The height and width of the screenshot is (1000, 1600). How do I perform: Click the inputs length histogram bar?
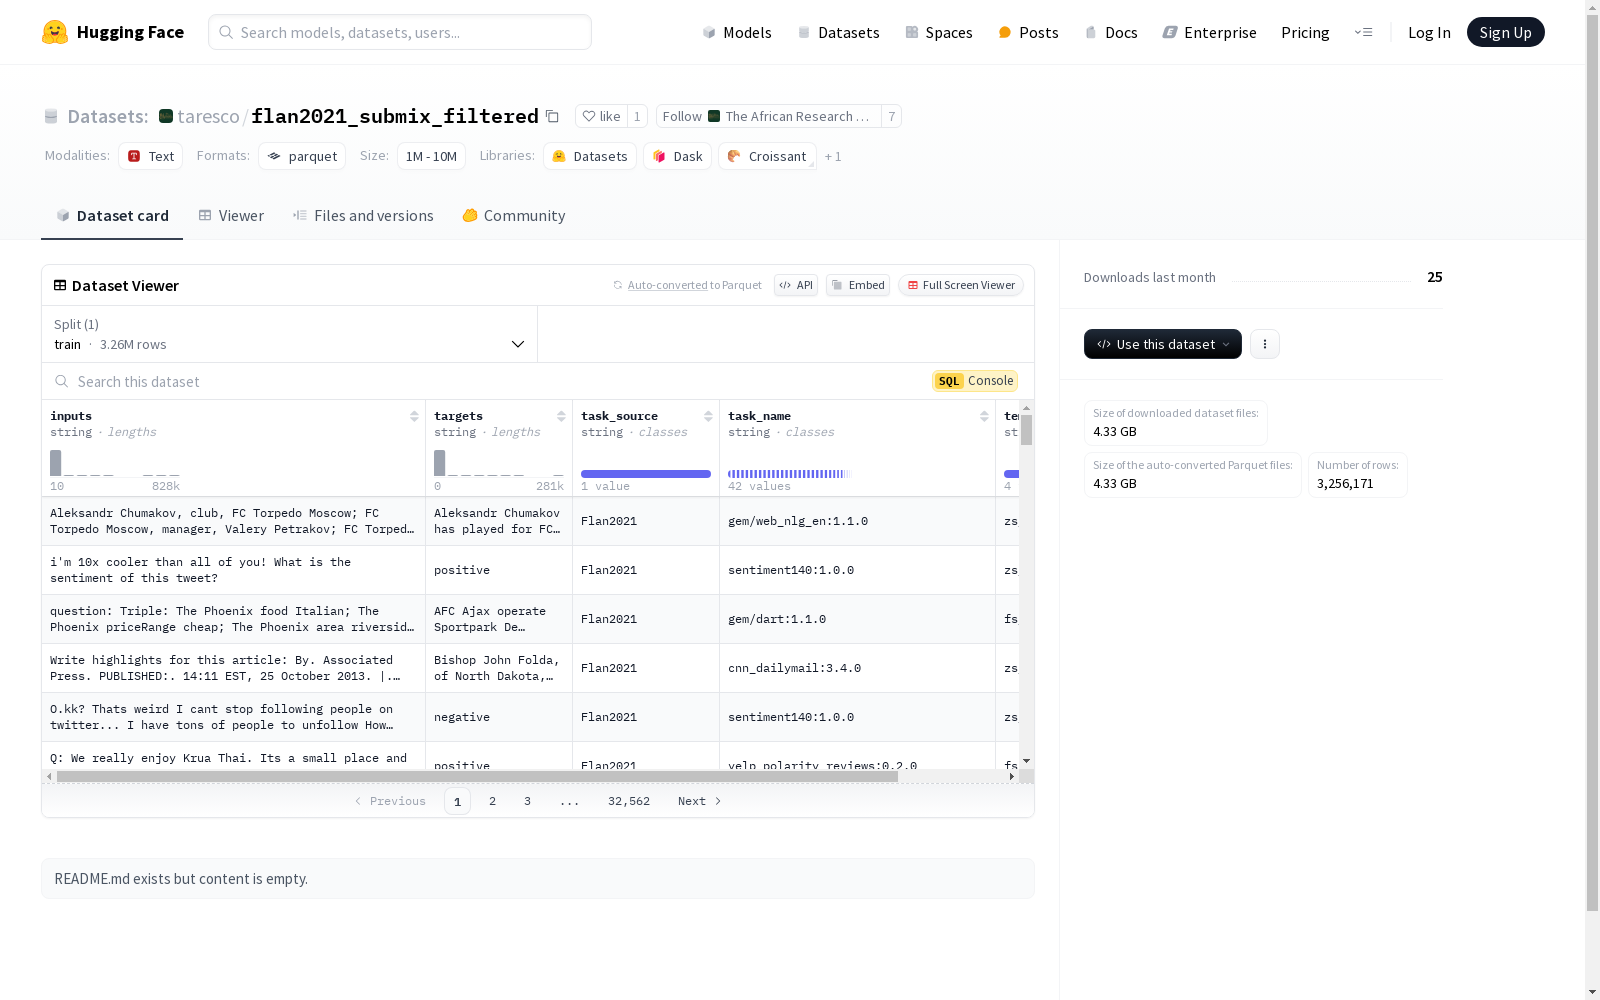[56, 463]
